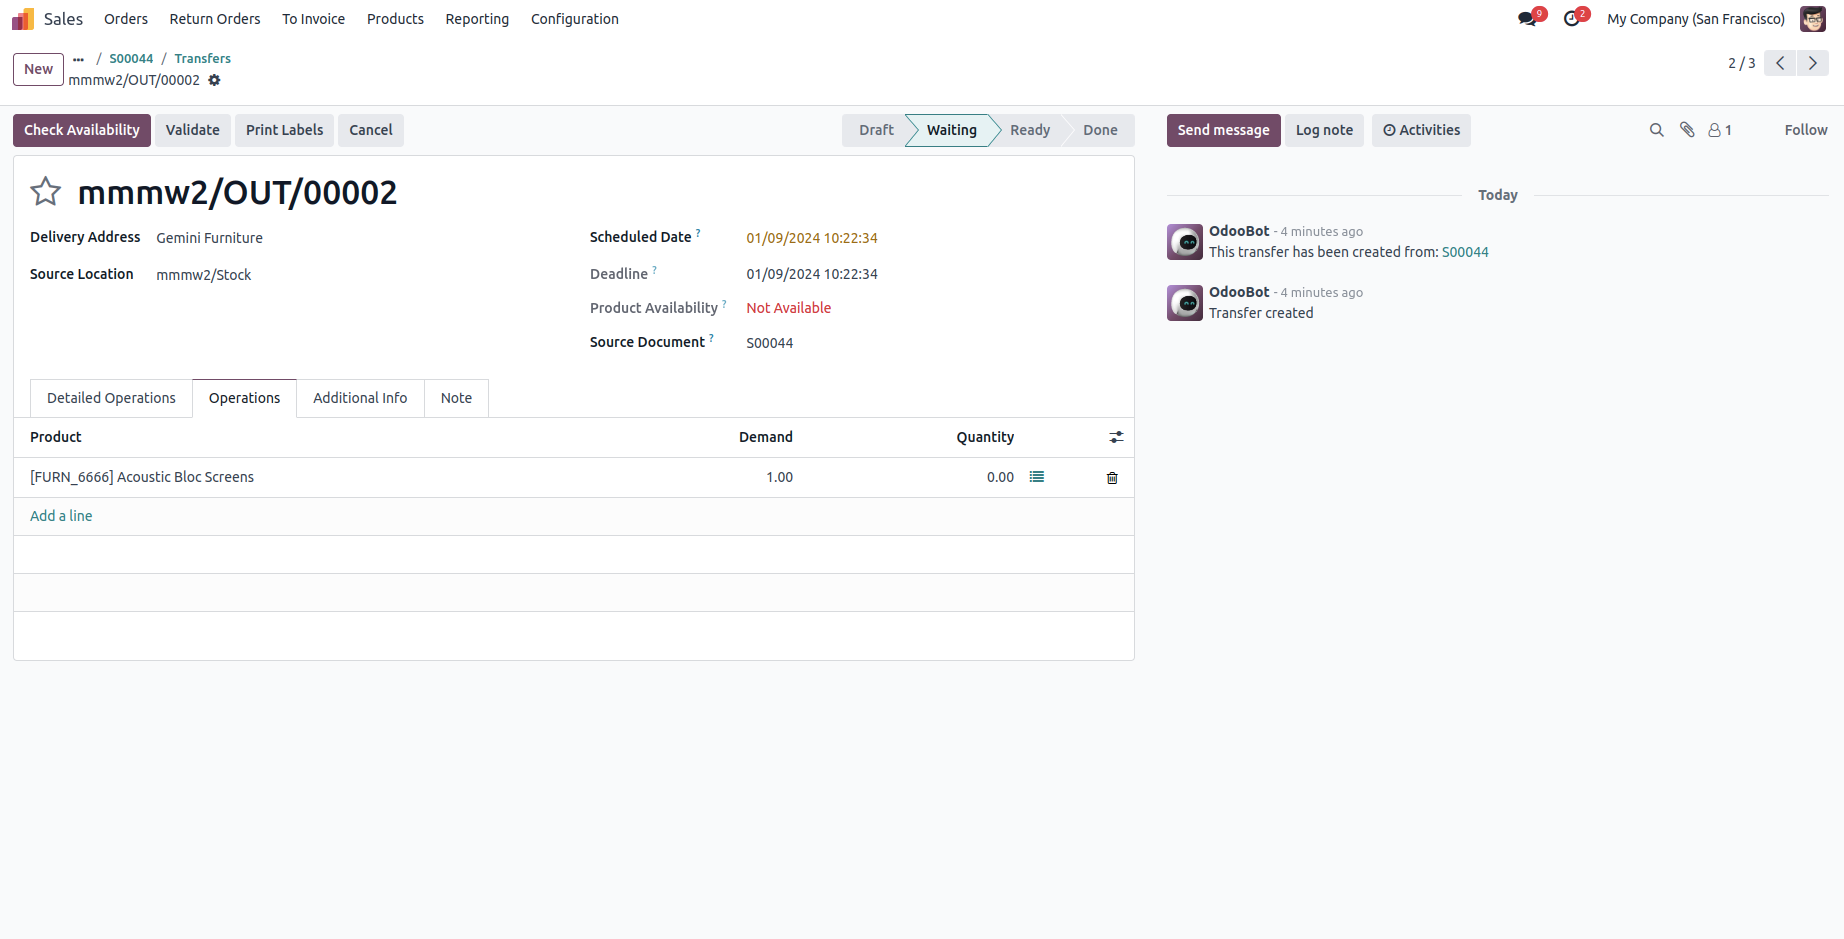Screen dimensions: 1844x939
Task: Click Check Availability button
Action: (x=82, y=130)
